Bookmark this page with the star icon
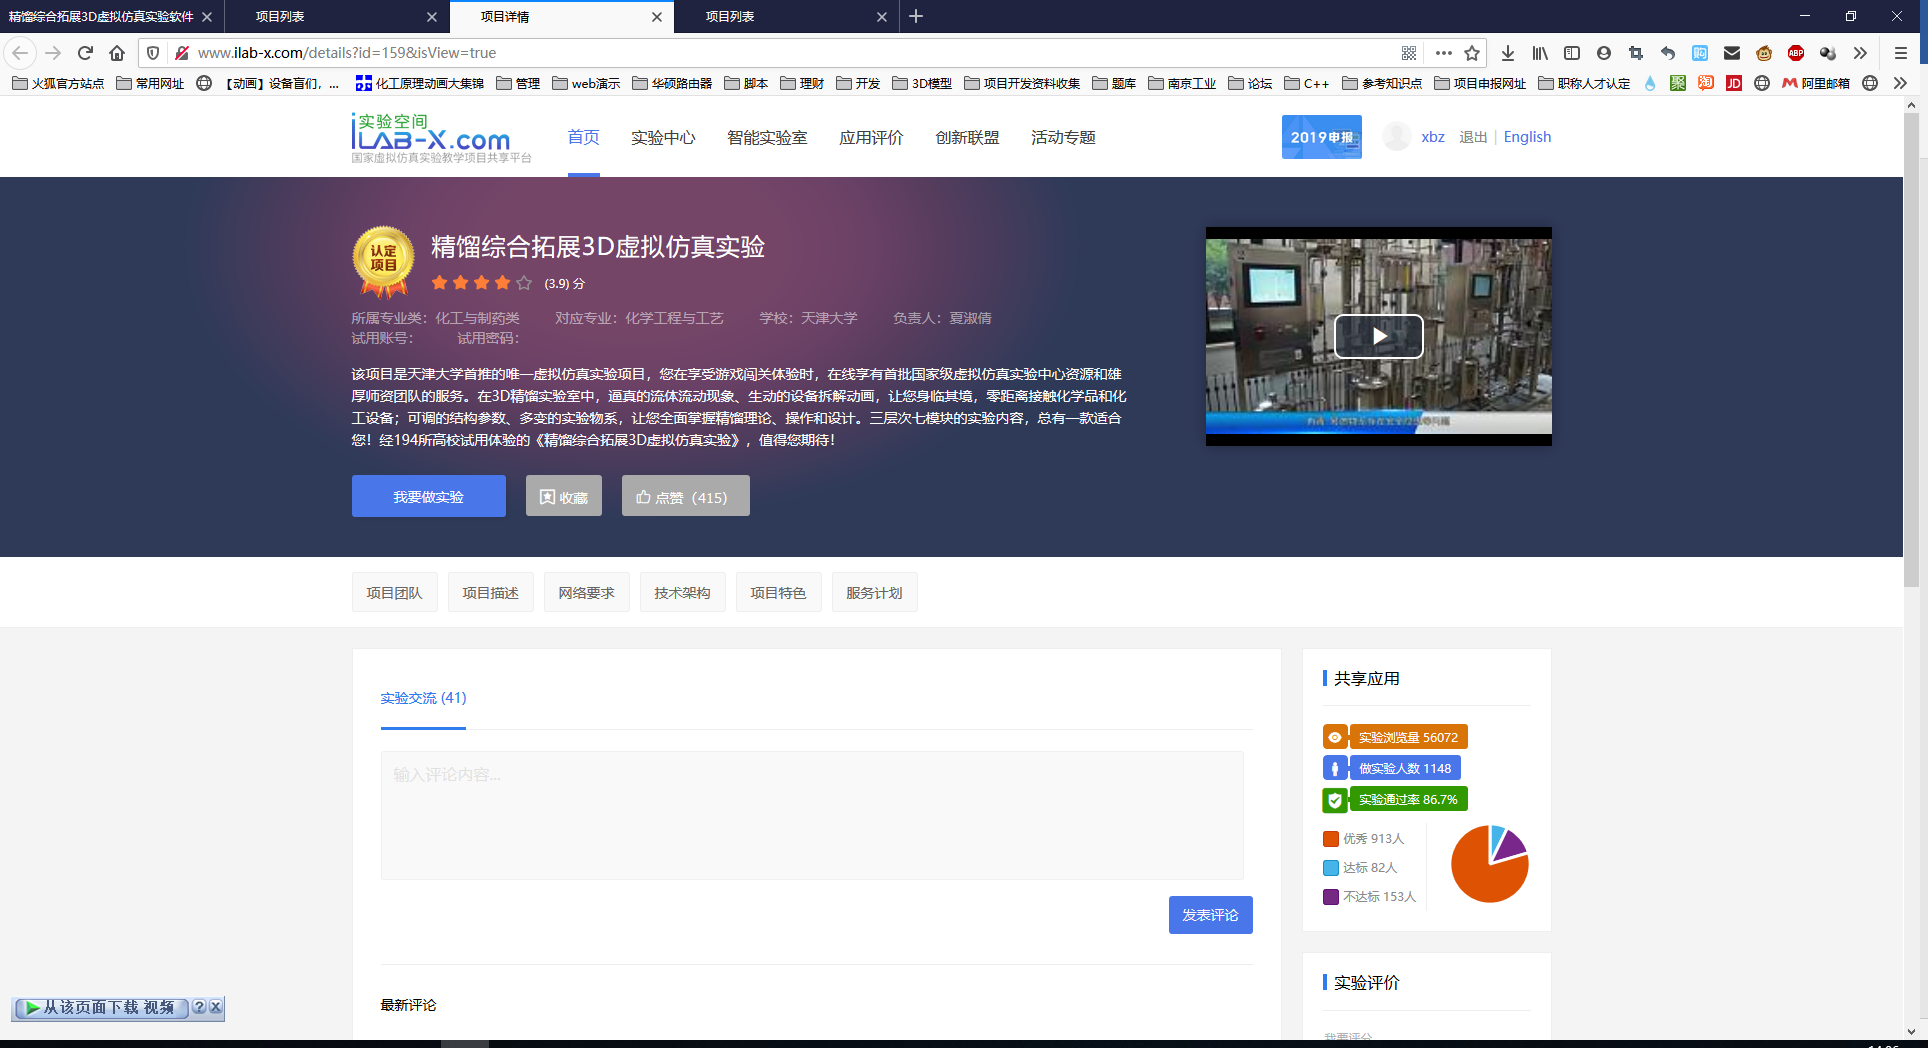 pos(1472,53)
